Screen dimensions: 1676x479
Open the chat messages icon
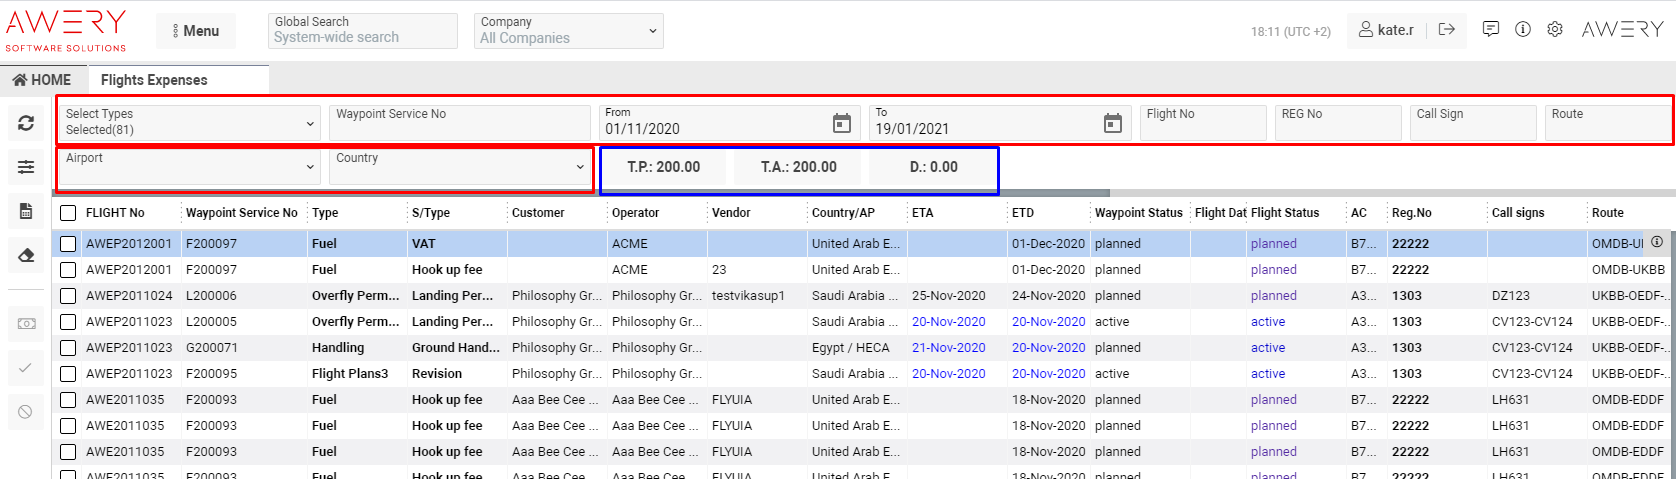(x=1490, y=30)
